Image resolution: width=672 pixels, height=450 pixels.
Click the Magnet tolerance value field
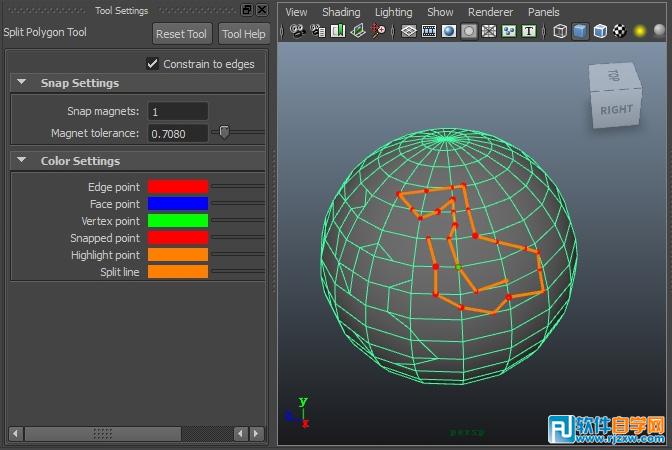(x=178, y=133)
